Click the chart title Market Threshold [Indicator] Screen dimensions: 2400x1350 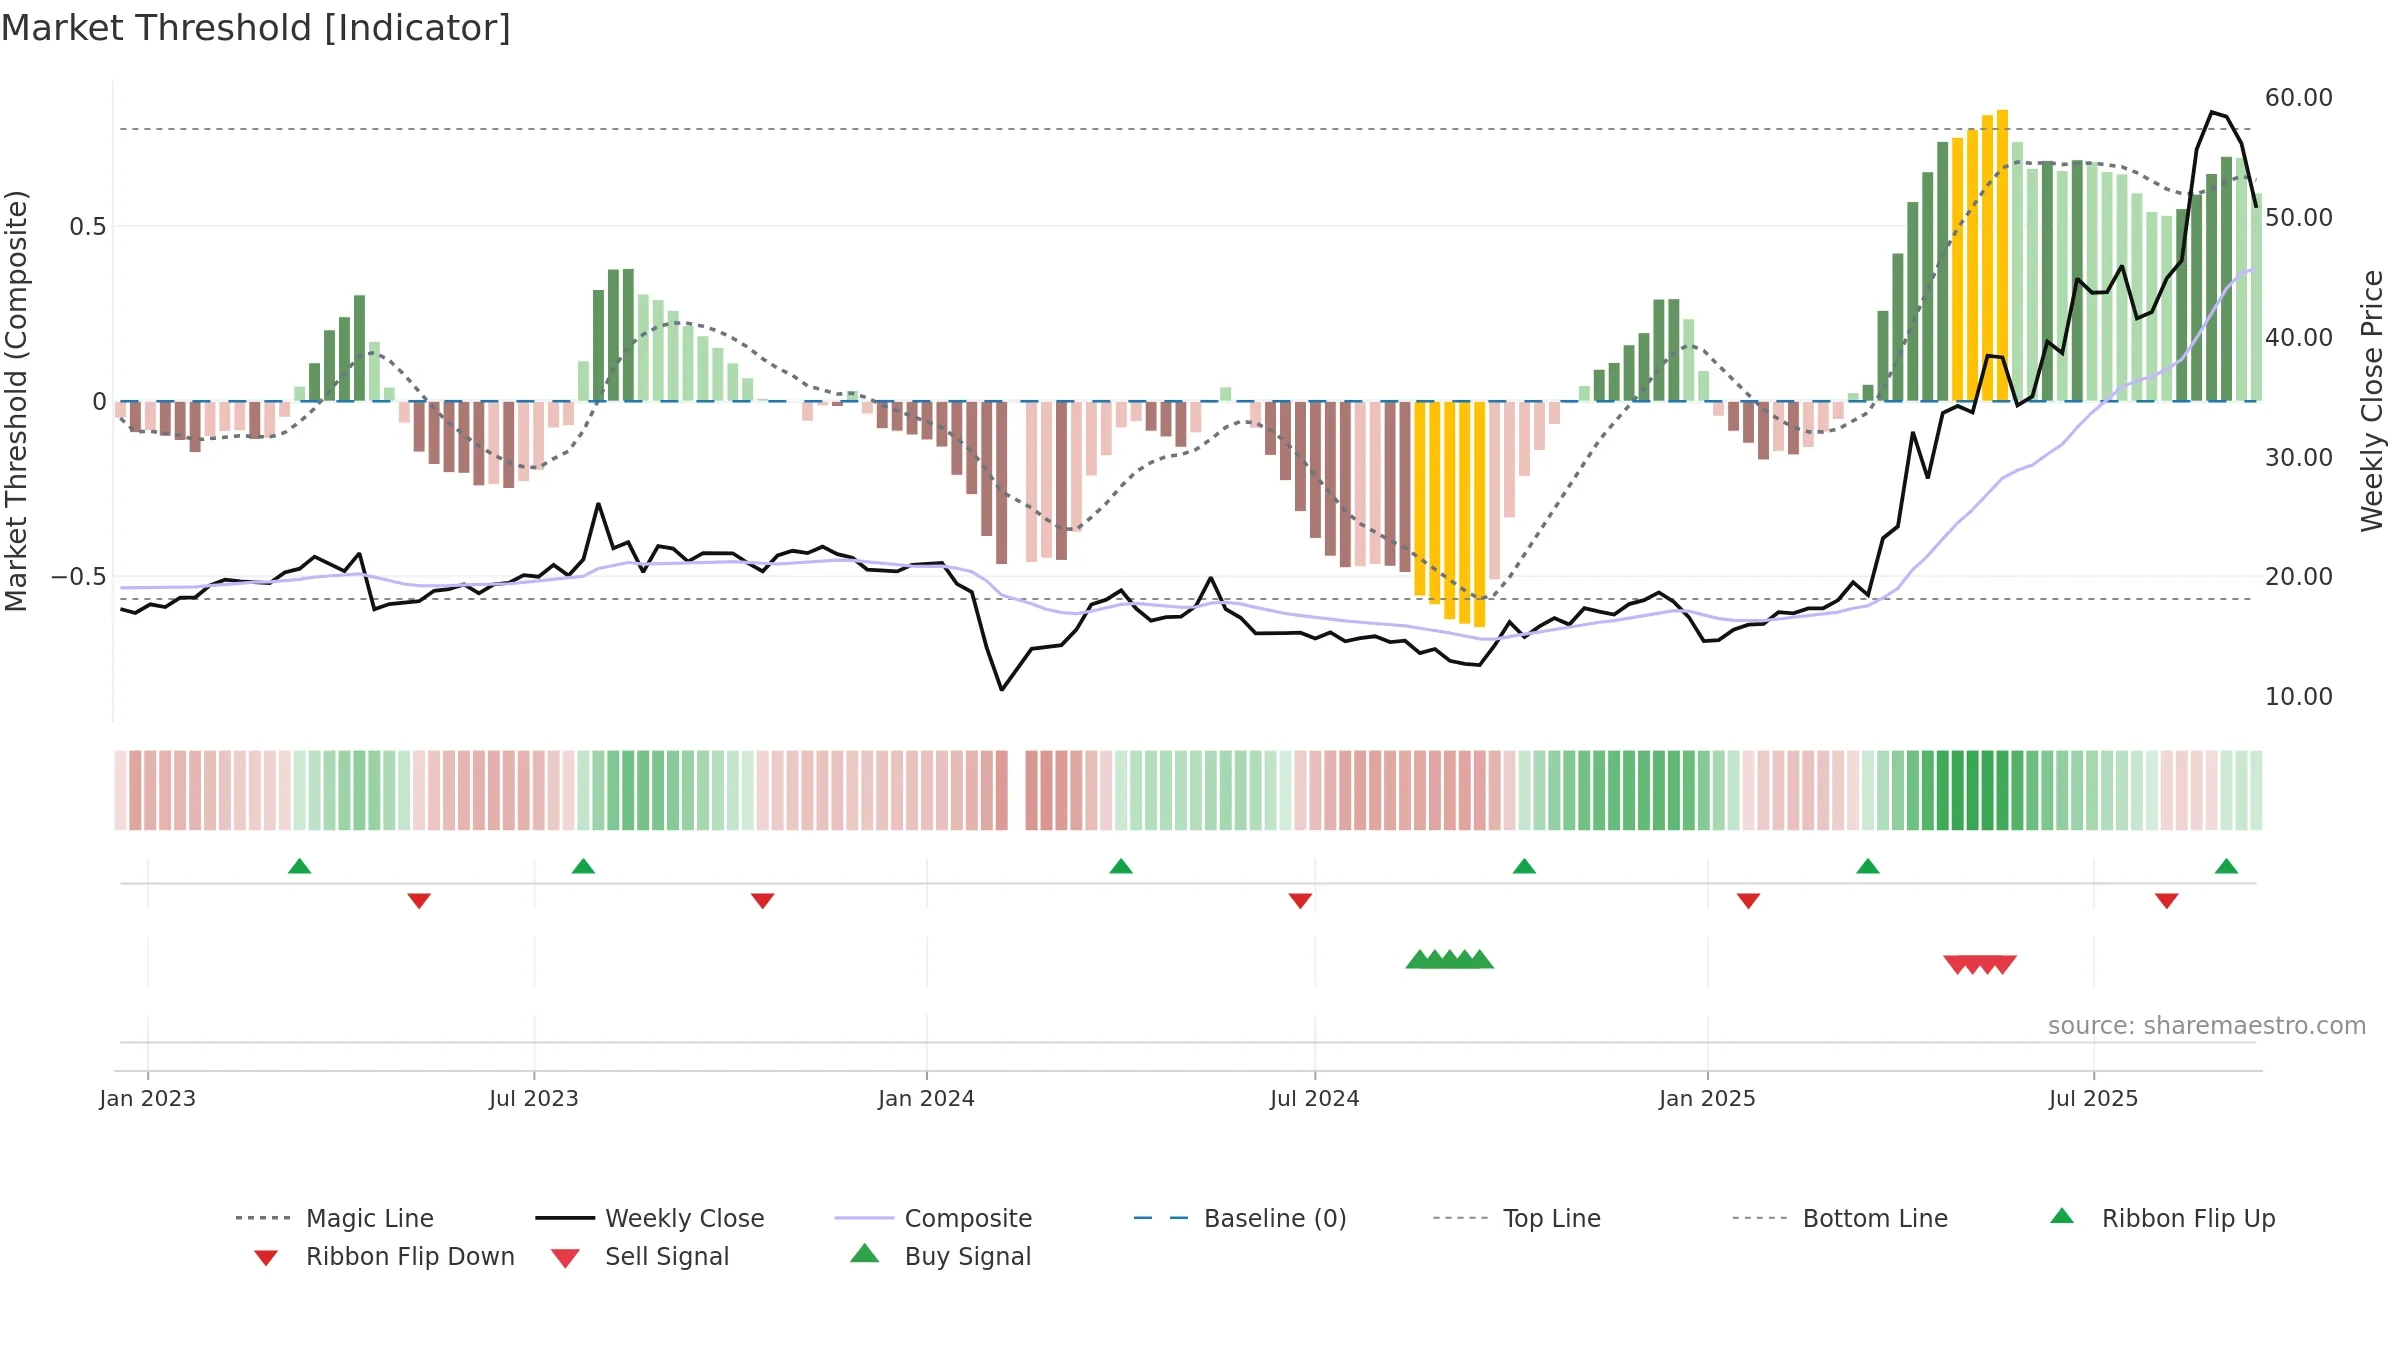click(256, 28)
